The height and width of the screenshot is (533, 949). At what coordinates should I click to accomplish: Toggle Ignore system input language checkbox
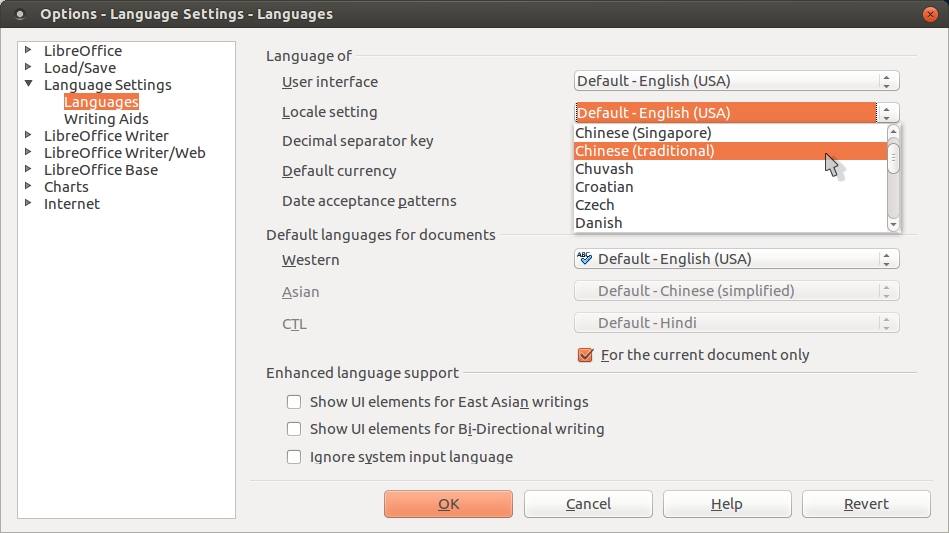(x=294, y=457)
